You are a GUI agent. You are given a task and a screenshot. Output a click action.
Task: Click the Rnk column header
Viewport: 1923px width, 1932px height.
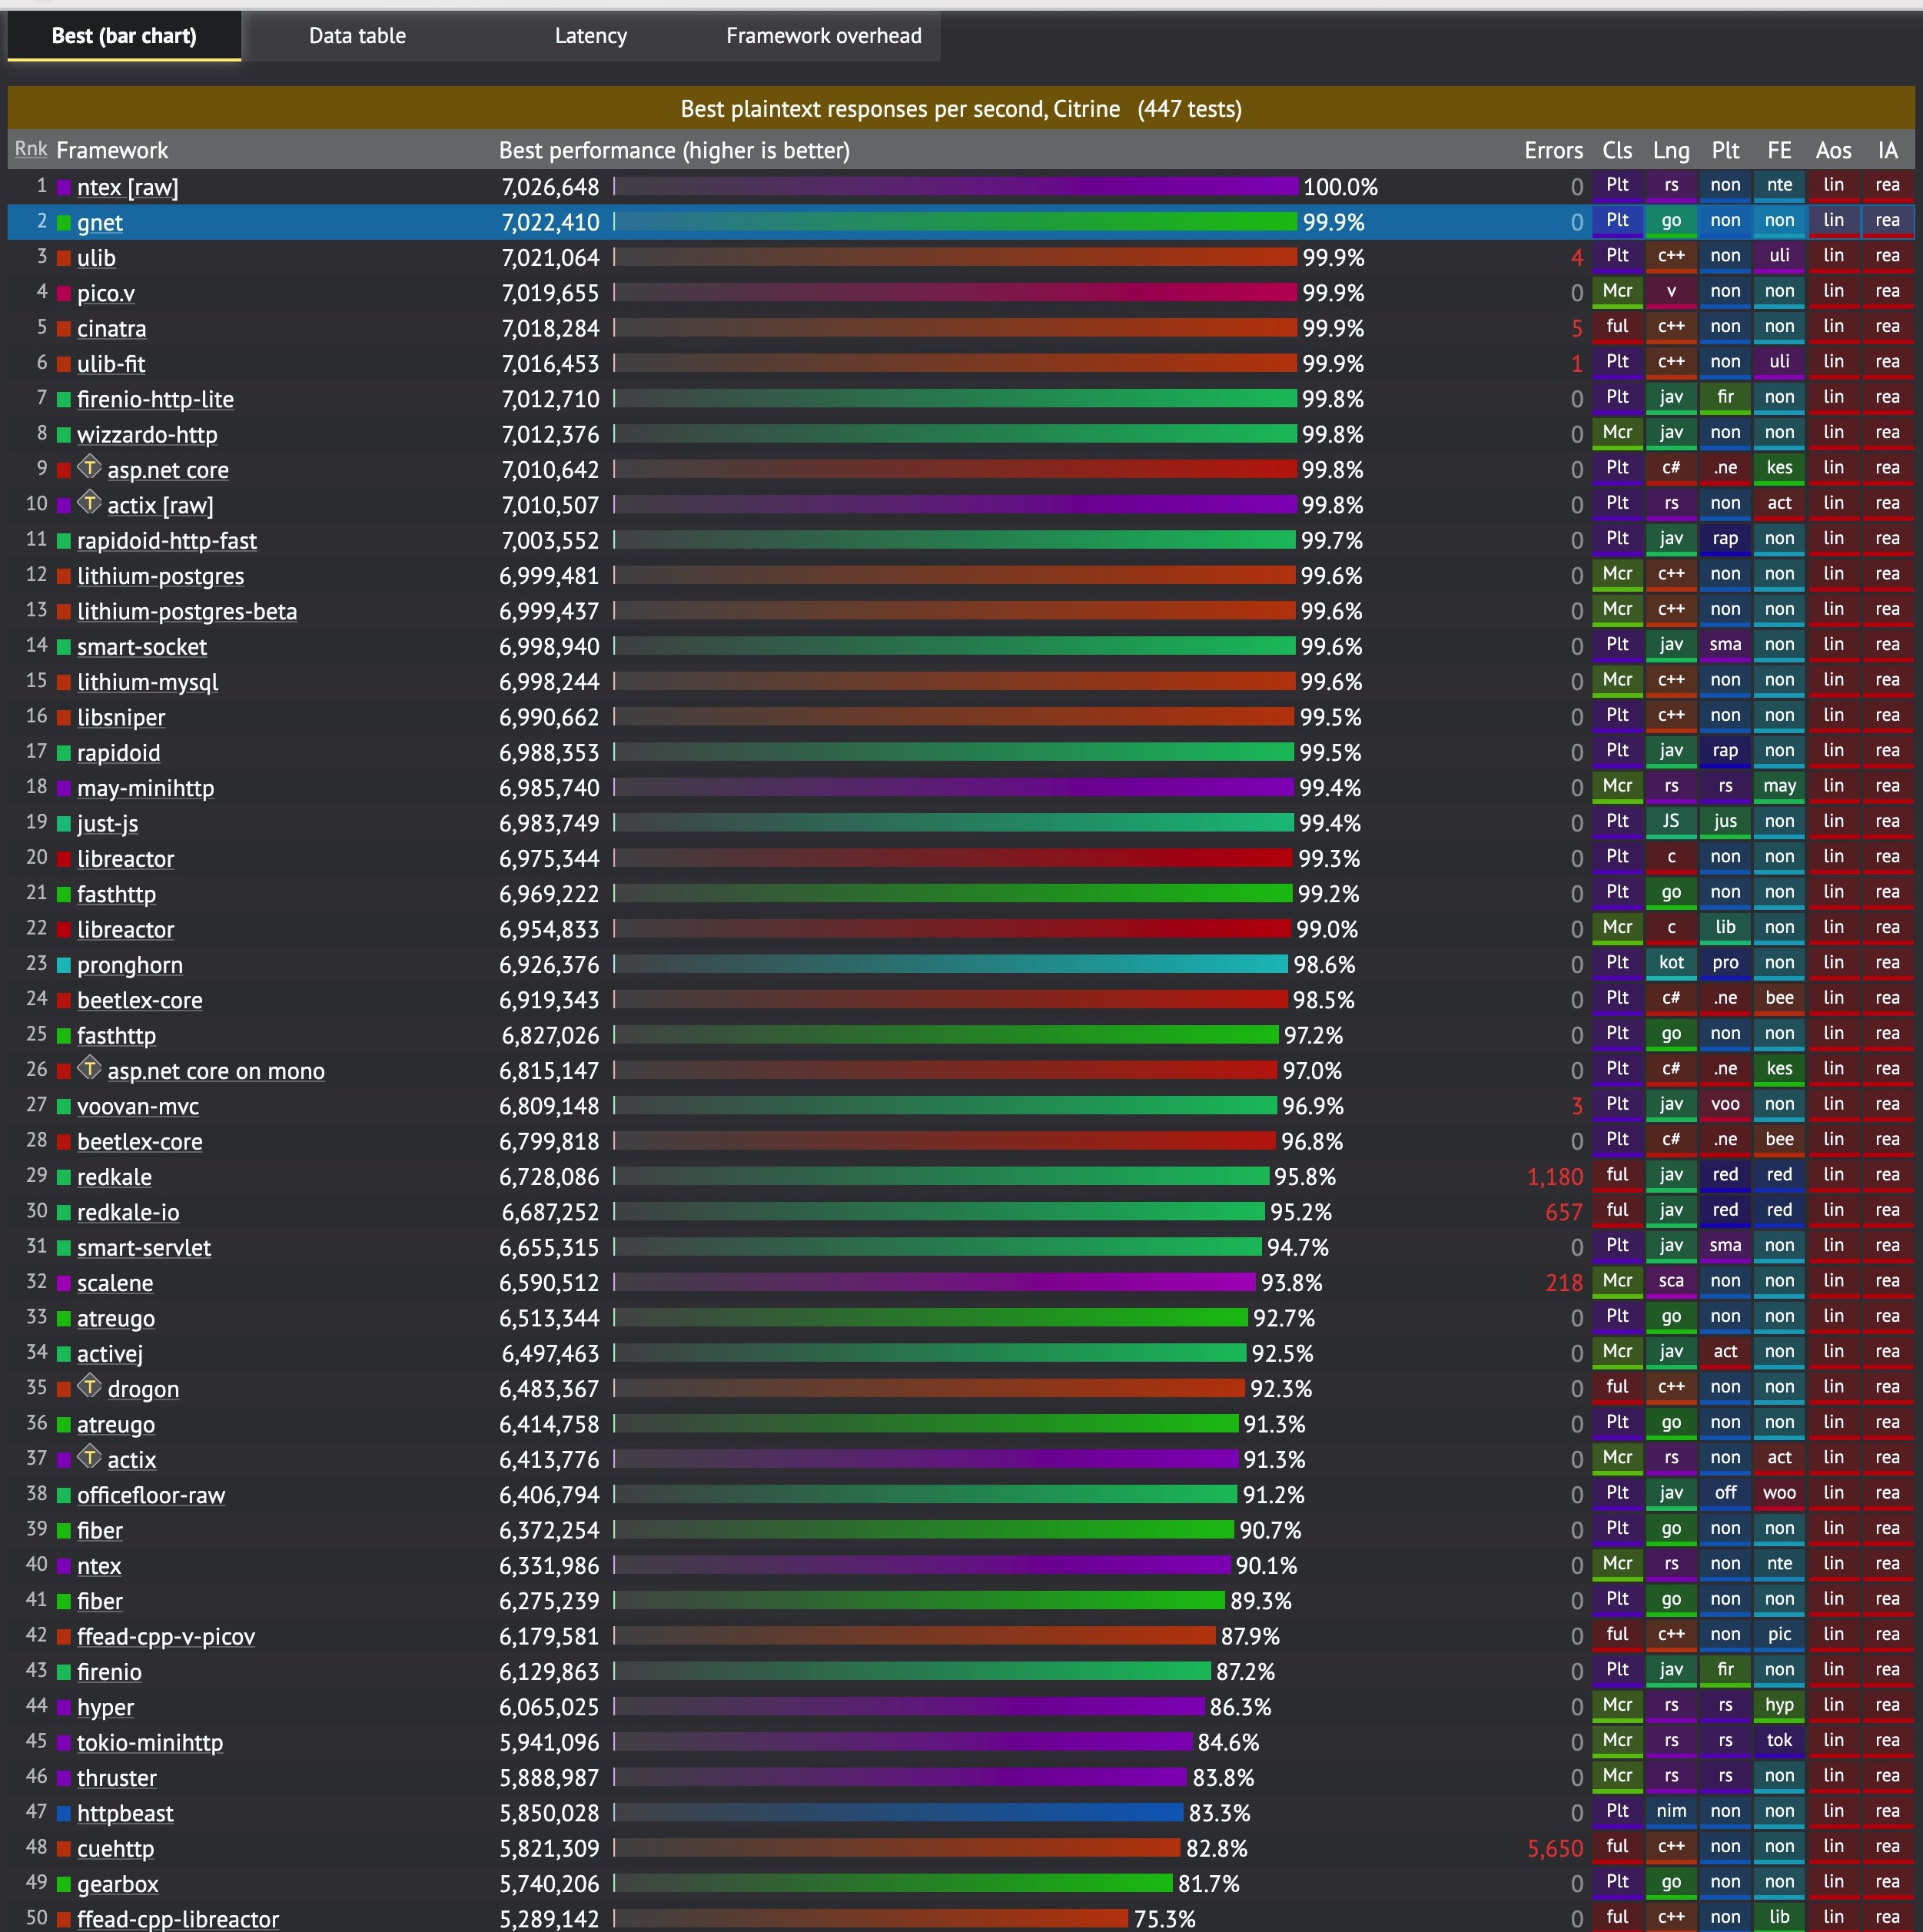pyautogui.click(x=31, y=149)
